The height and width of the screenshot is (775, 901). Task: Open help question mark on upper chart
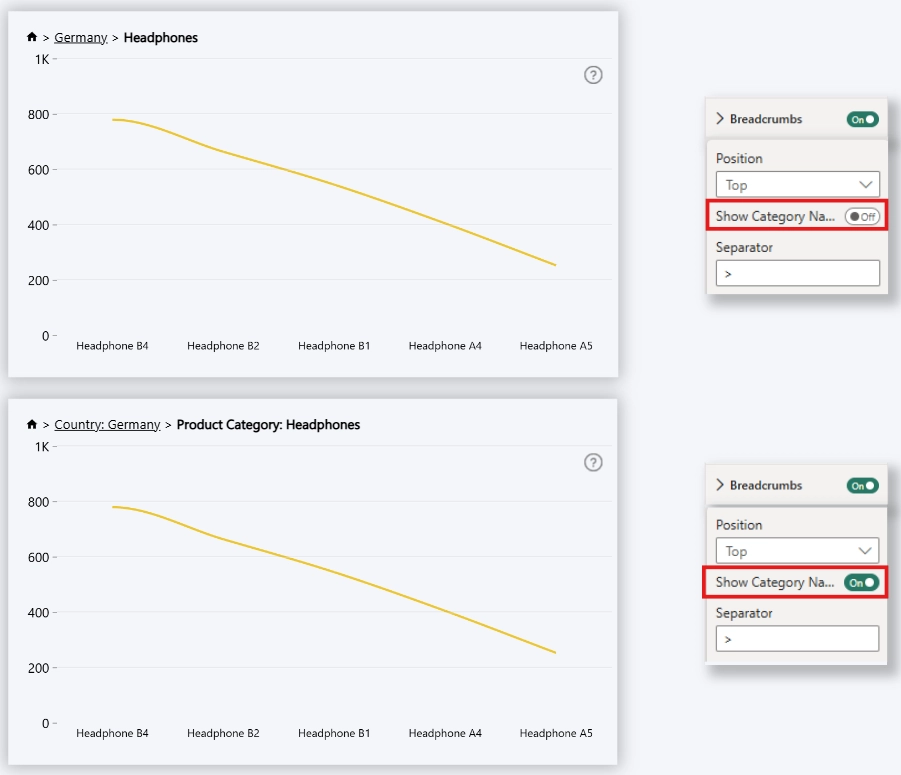[x=593, y=75]
